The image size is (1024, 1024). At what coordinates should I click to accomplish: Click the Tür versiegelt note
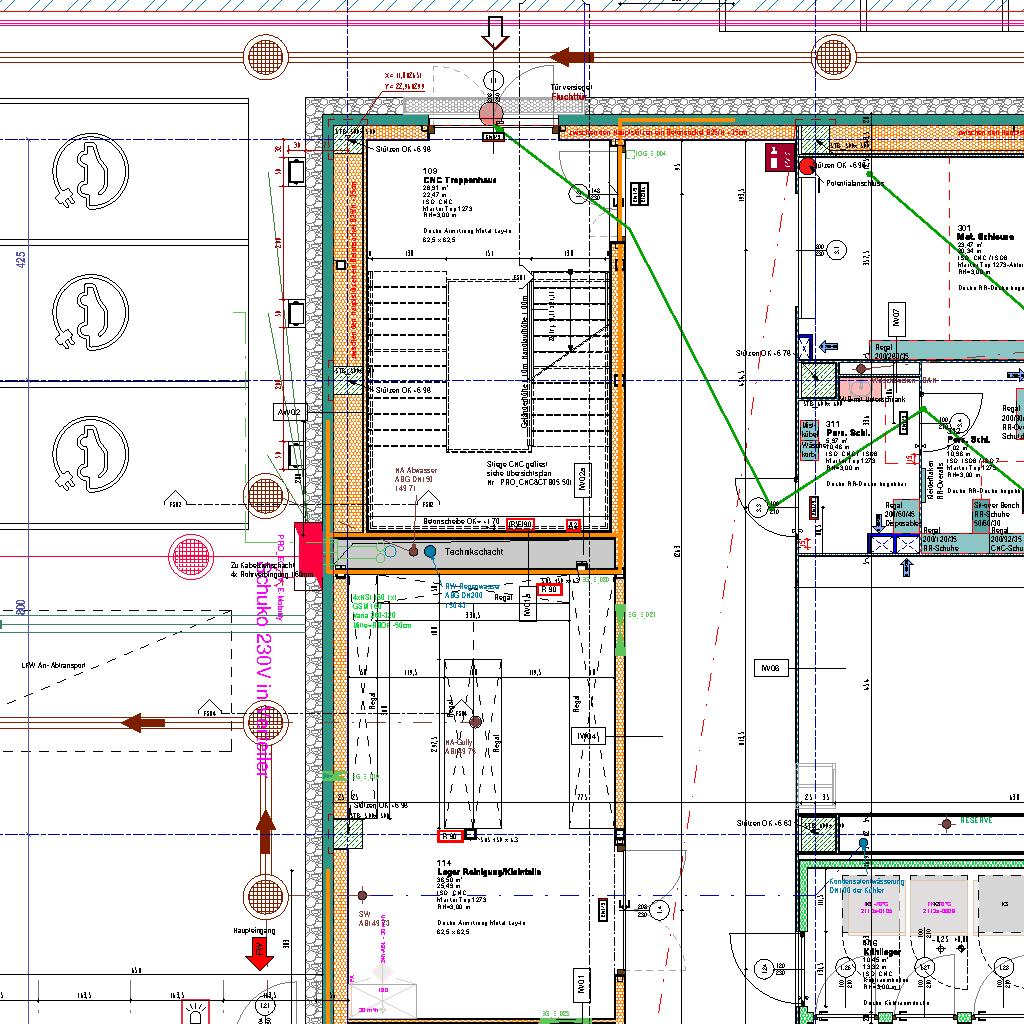(571, 87)
